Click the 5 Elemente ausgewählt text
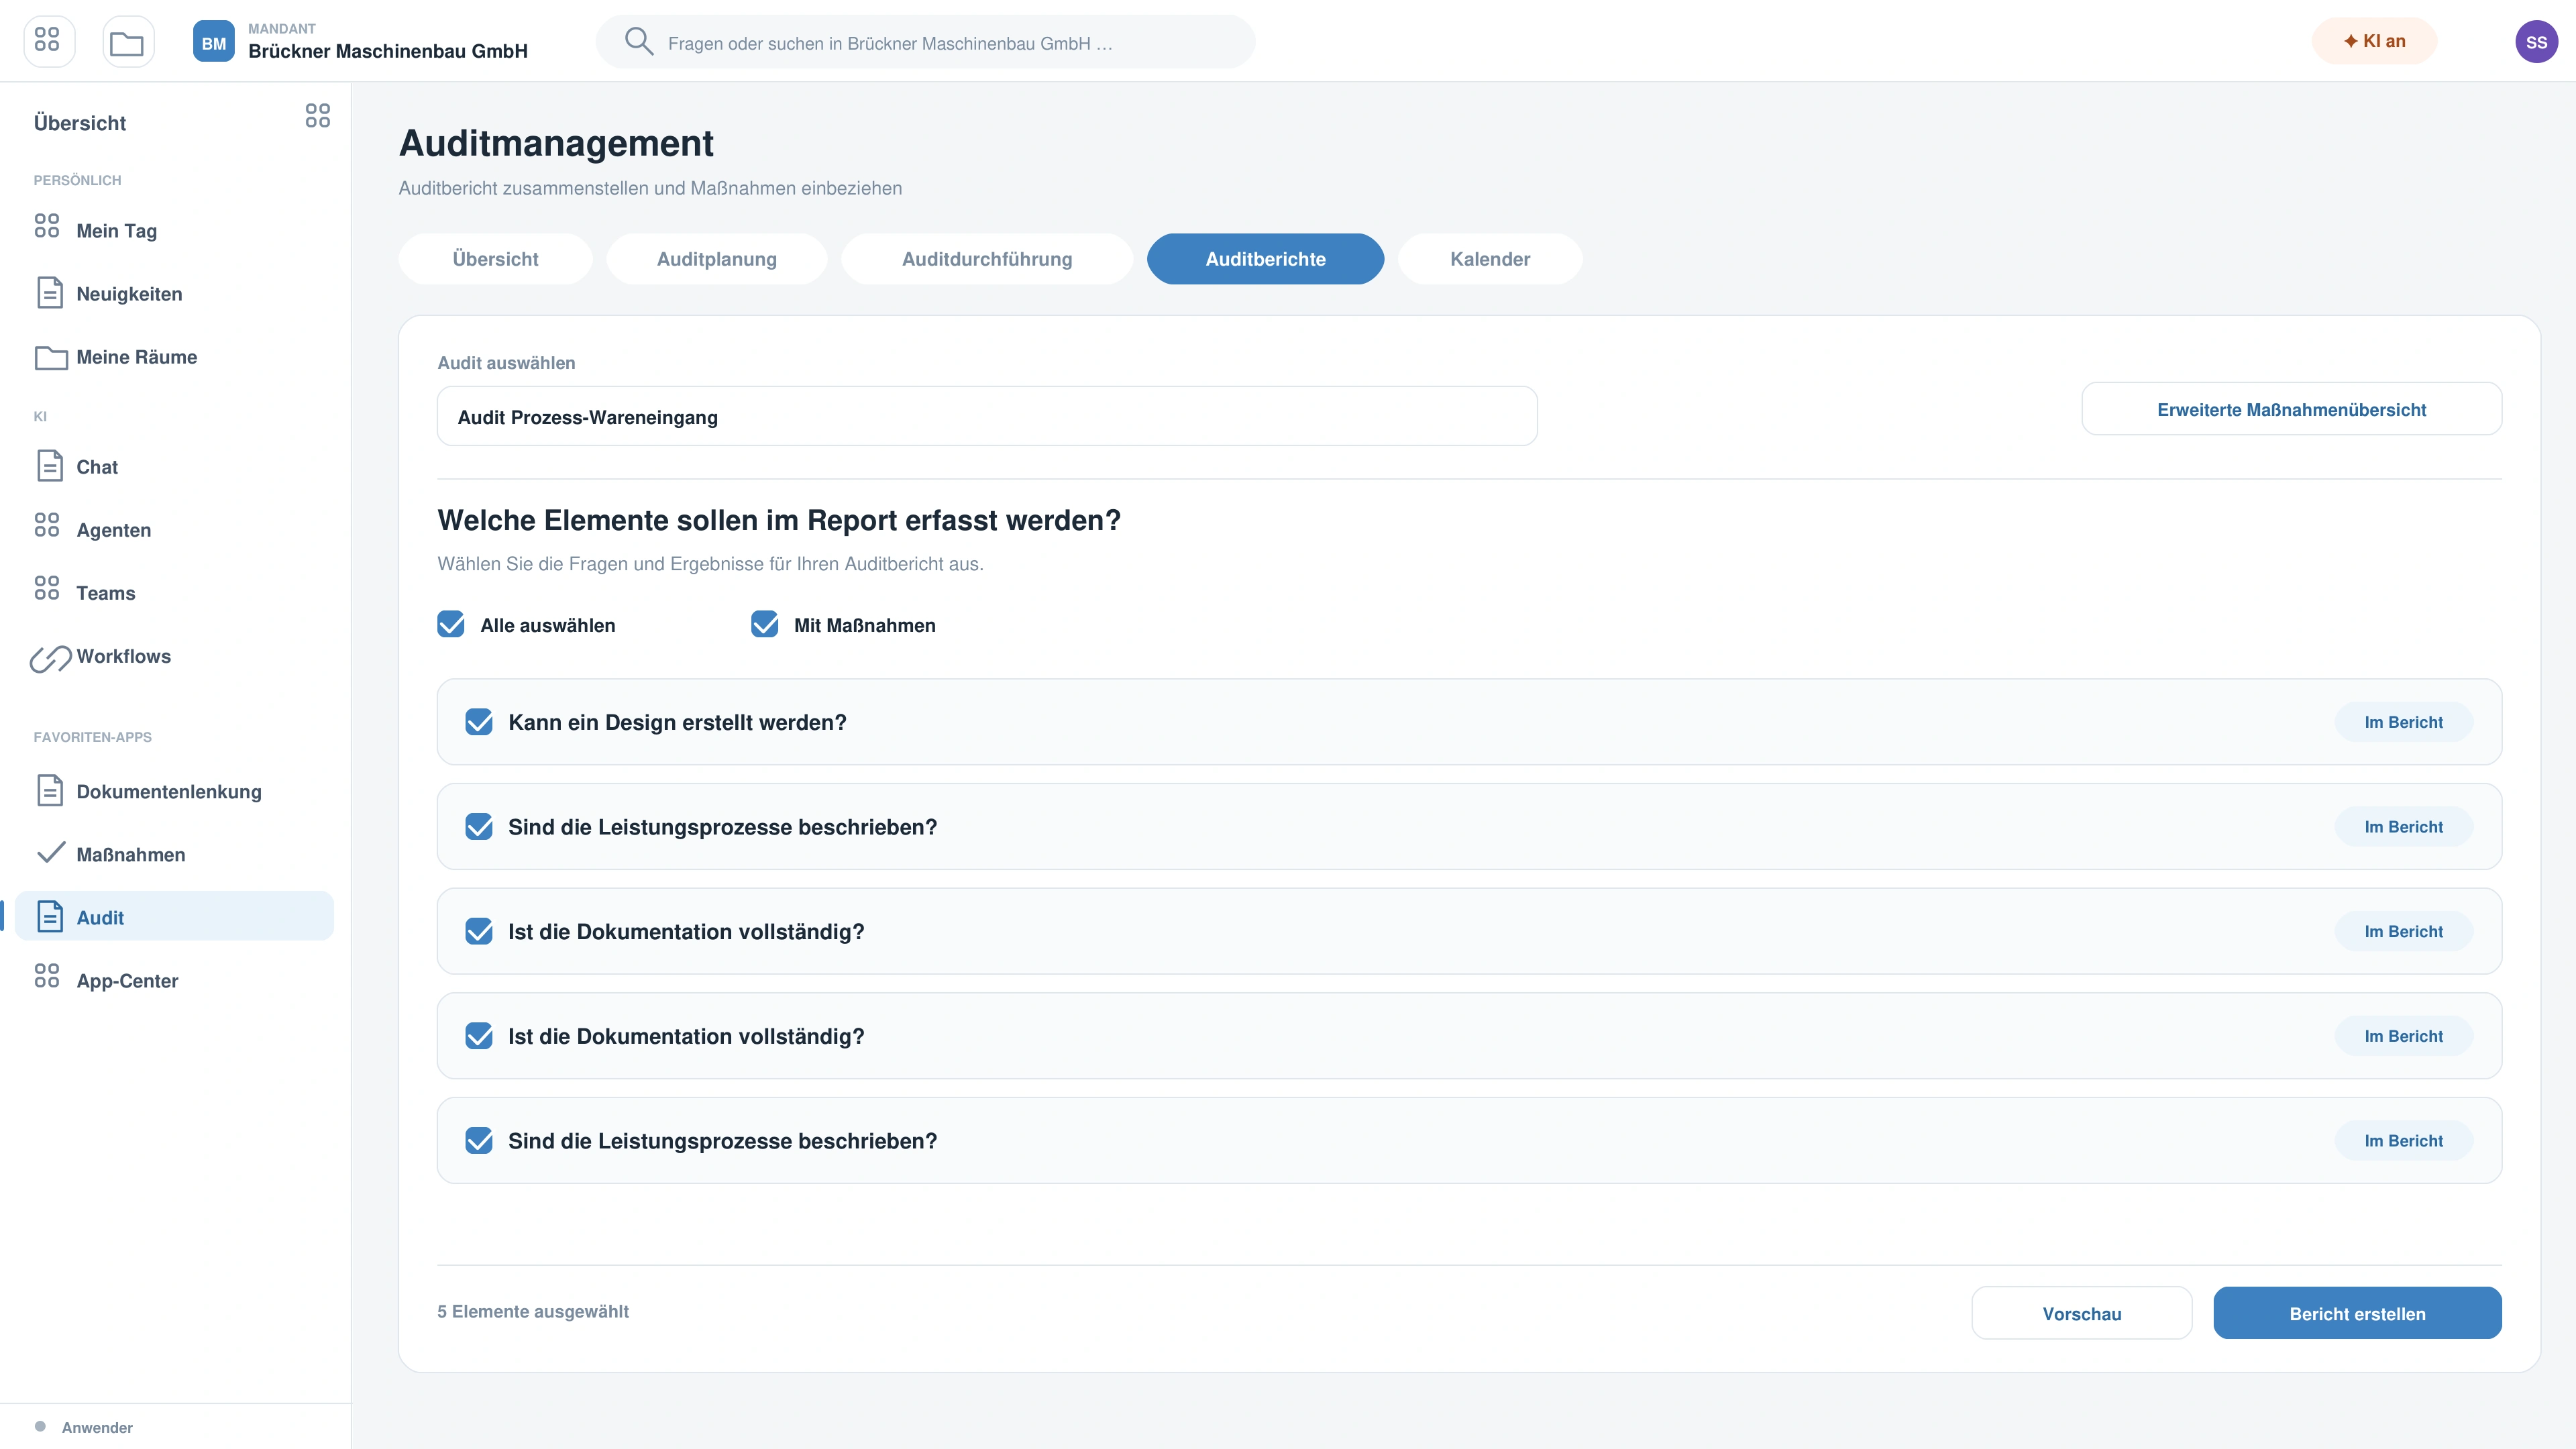Screen dimensions: 2576x1449 (533, 1311)
